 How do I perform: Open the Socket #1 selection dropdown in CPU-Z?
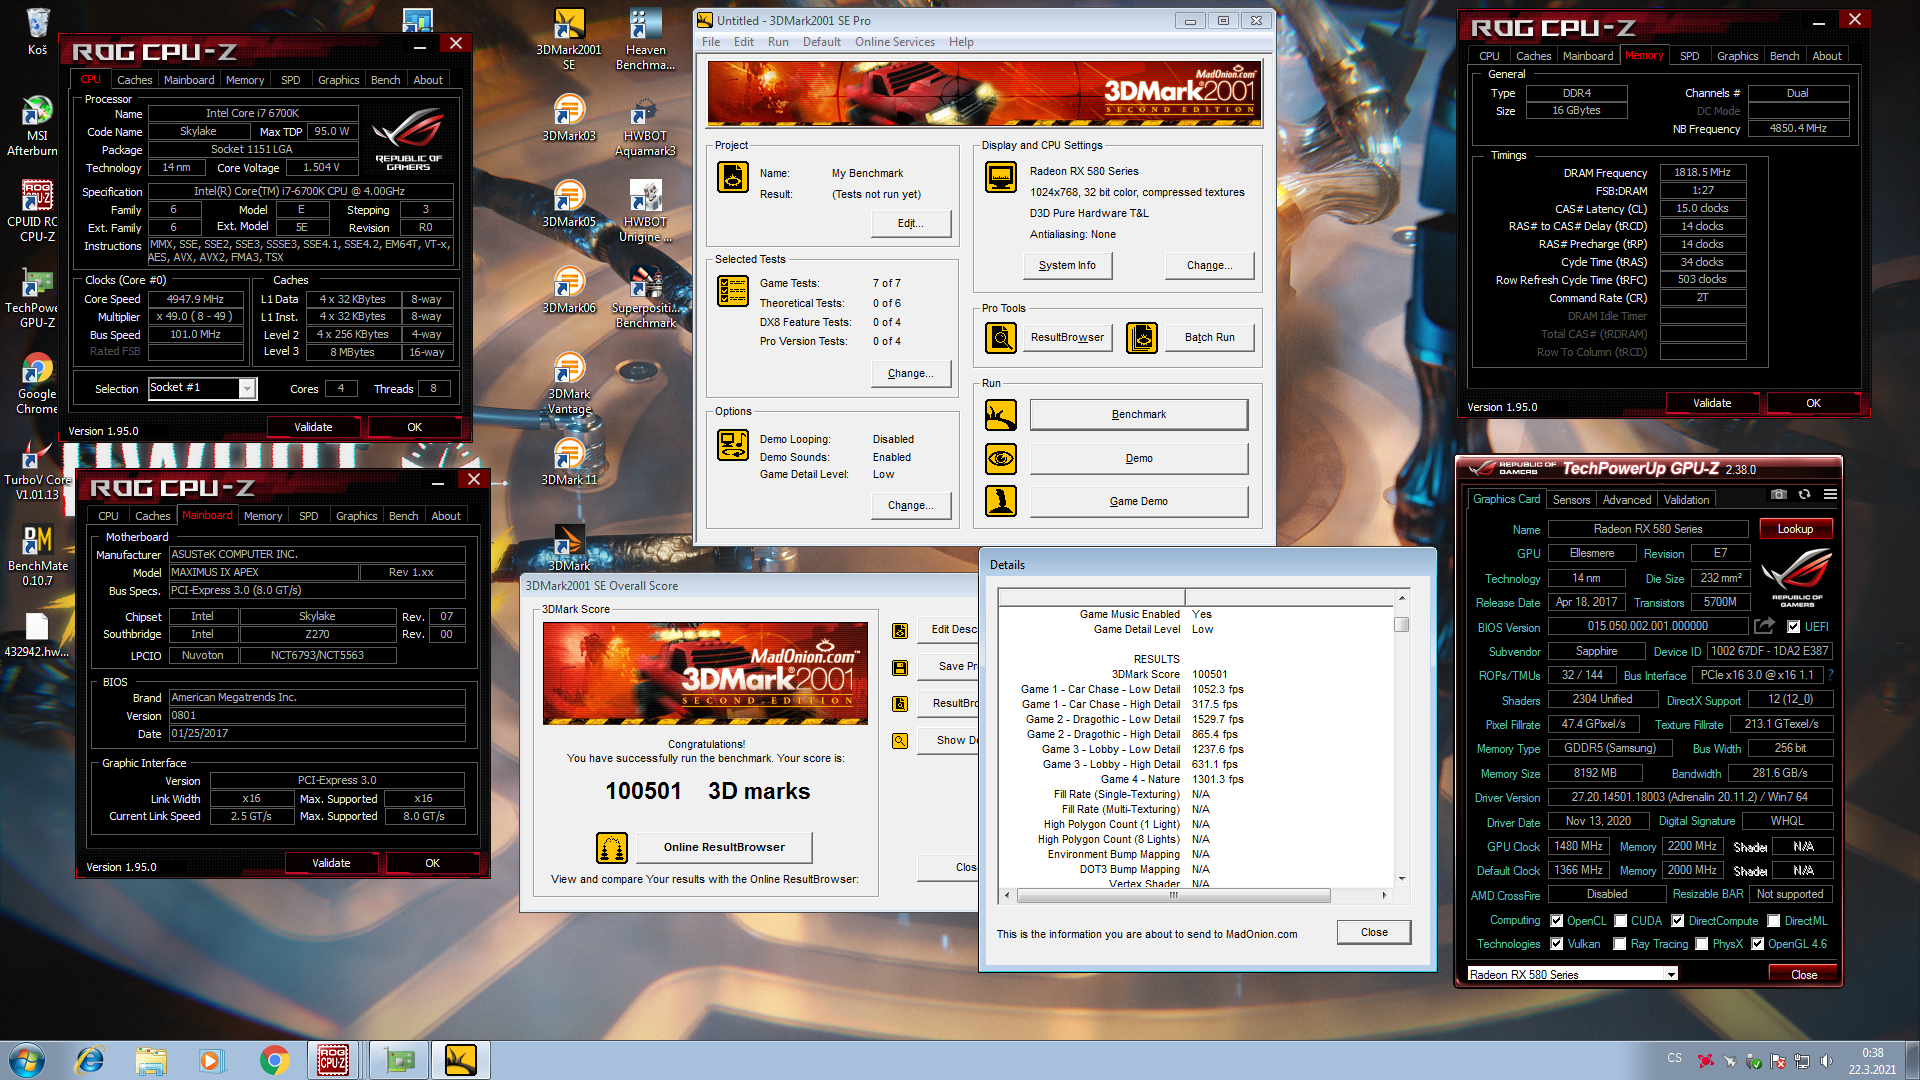pos(246,389)
